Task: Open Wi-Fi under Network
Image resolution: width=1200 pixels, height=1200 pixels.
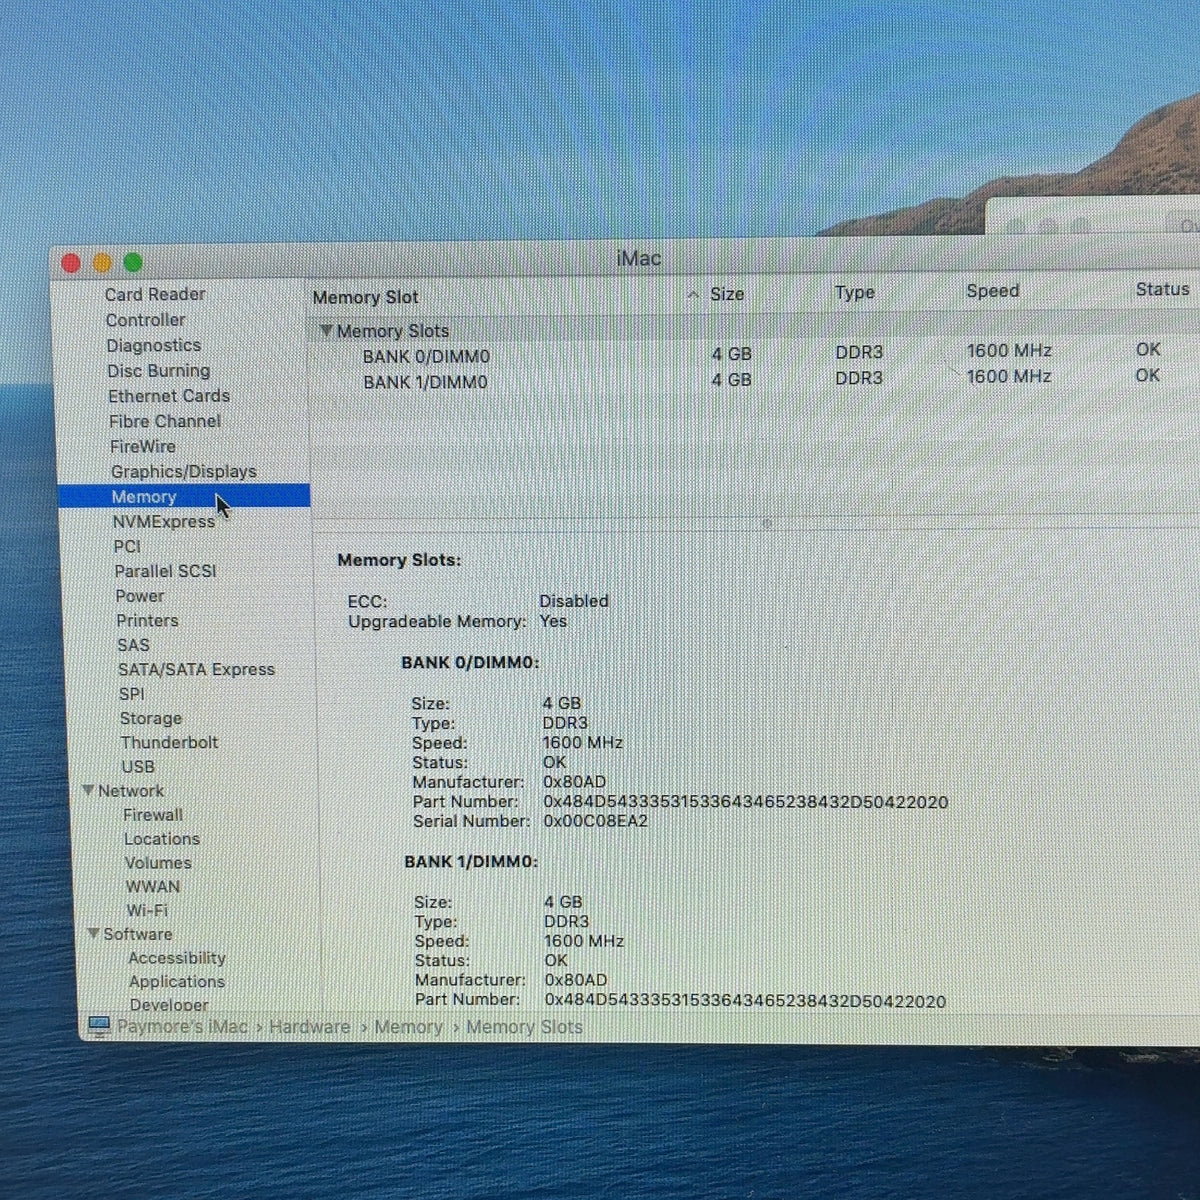Action: [147, 910]
